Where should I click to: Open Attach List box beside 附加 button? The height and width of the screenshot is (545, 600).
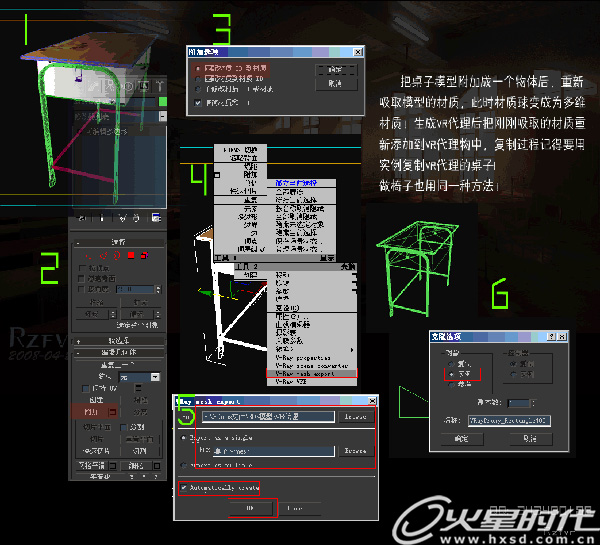pyautogui.click(x=112, y=412)
